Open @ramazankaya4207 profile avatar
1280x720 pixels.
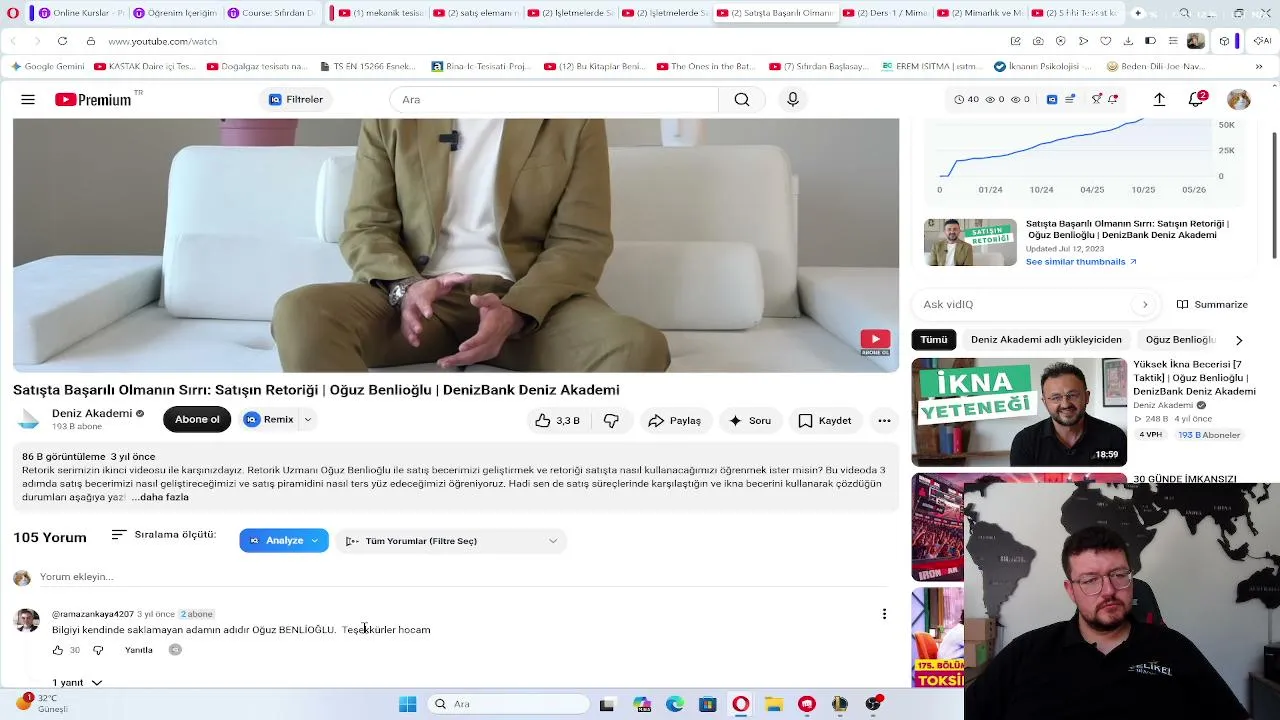click(27, 621)
